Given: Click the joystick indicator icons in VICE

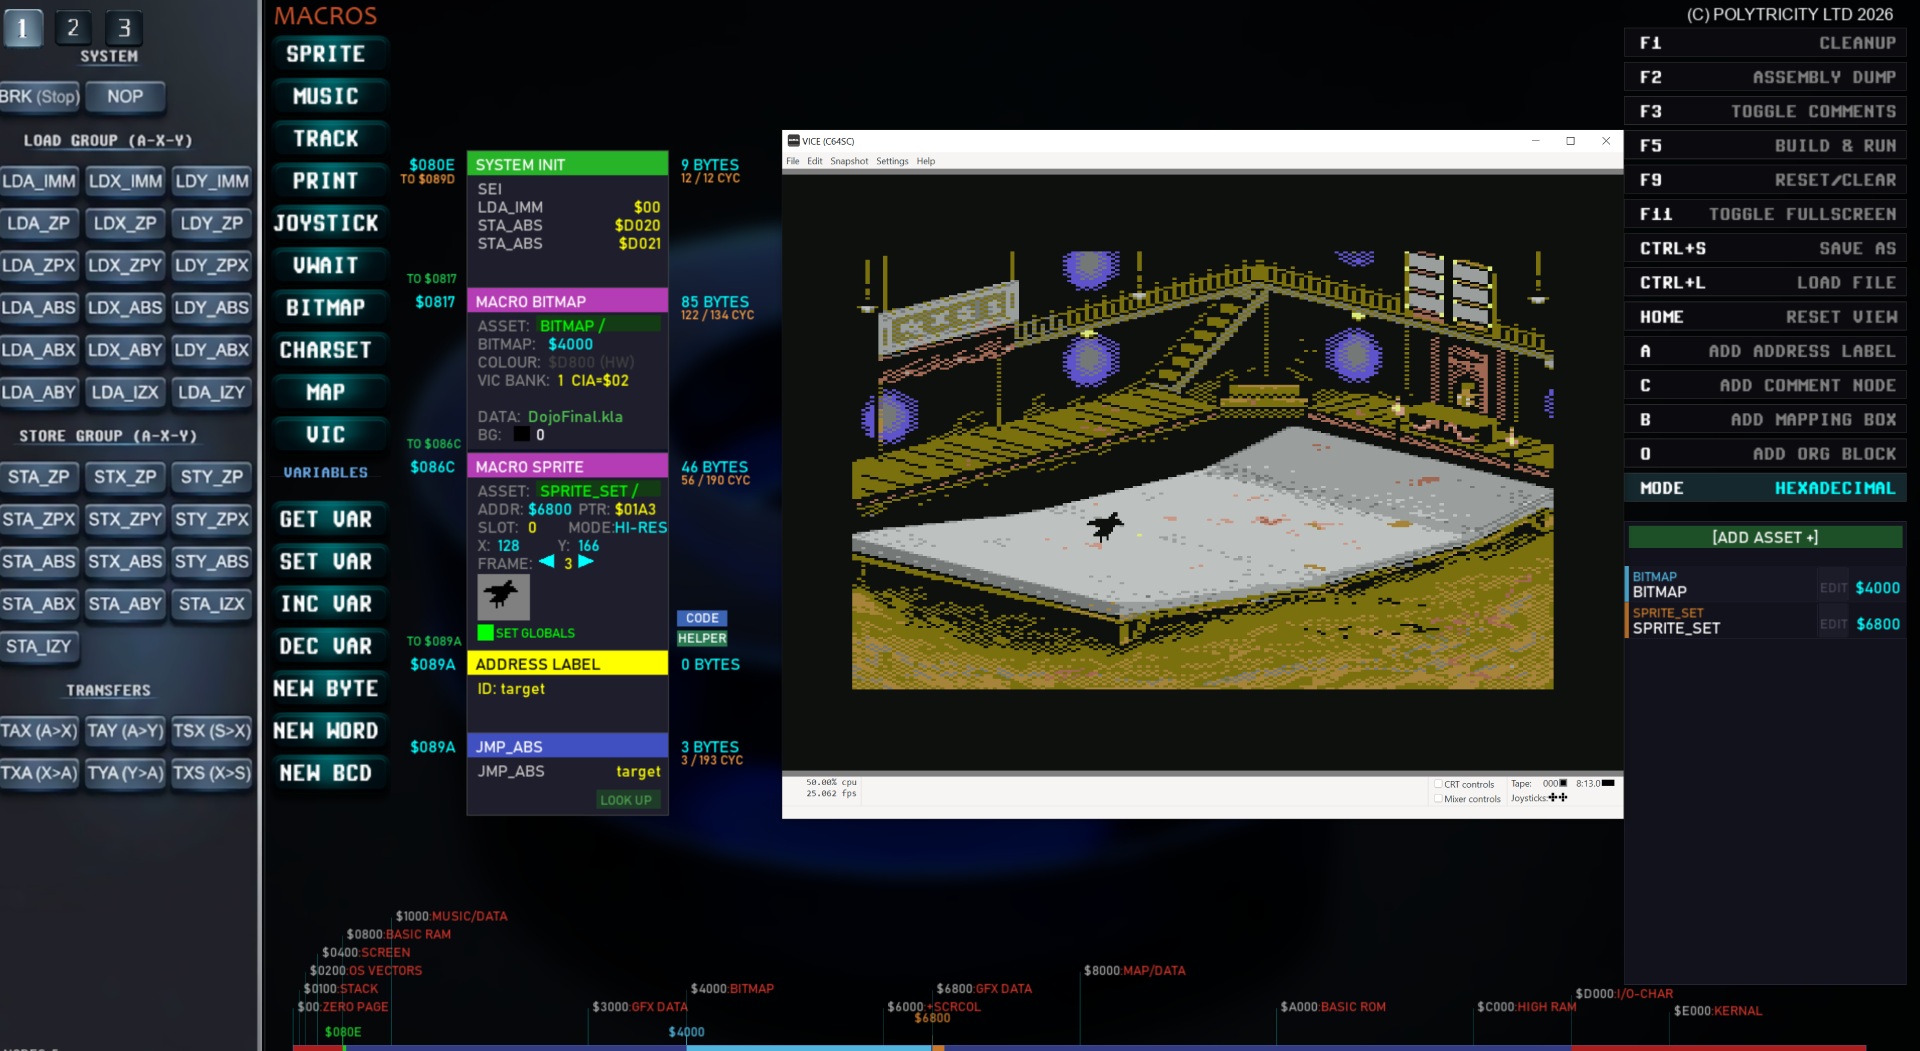Looking at the screenshot, I should click(1558, 798).
